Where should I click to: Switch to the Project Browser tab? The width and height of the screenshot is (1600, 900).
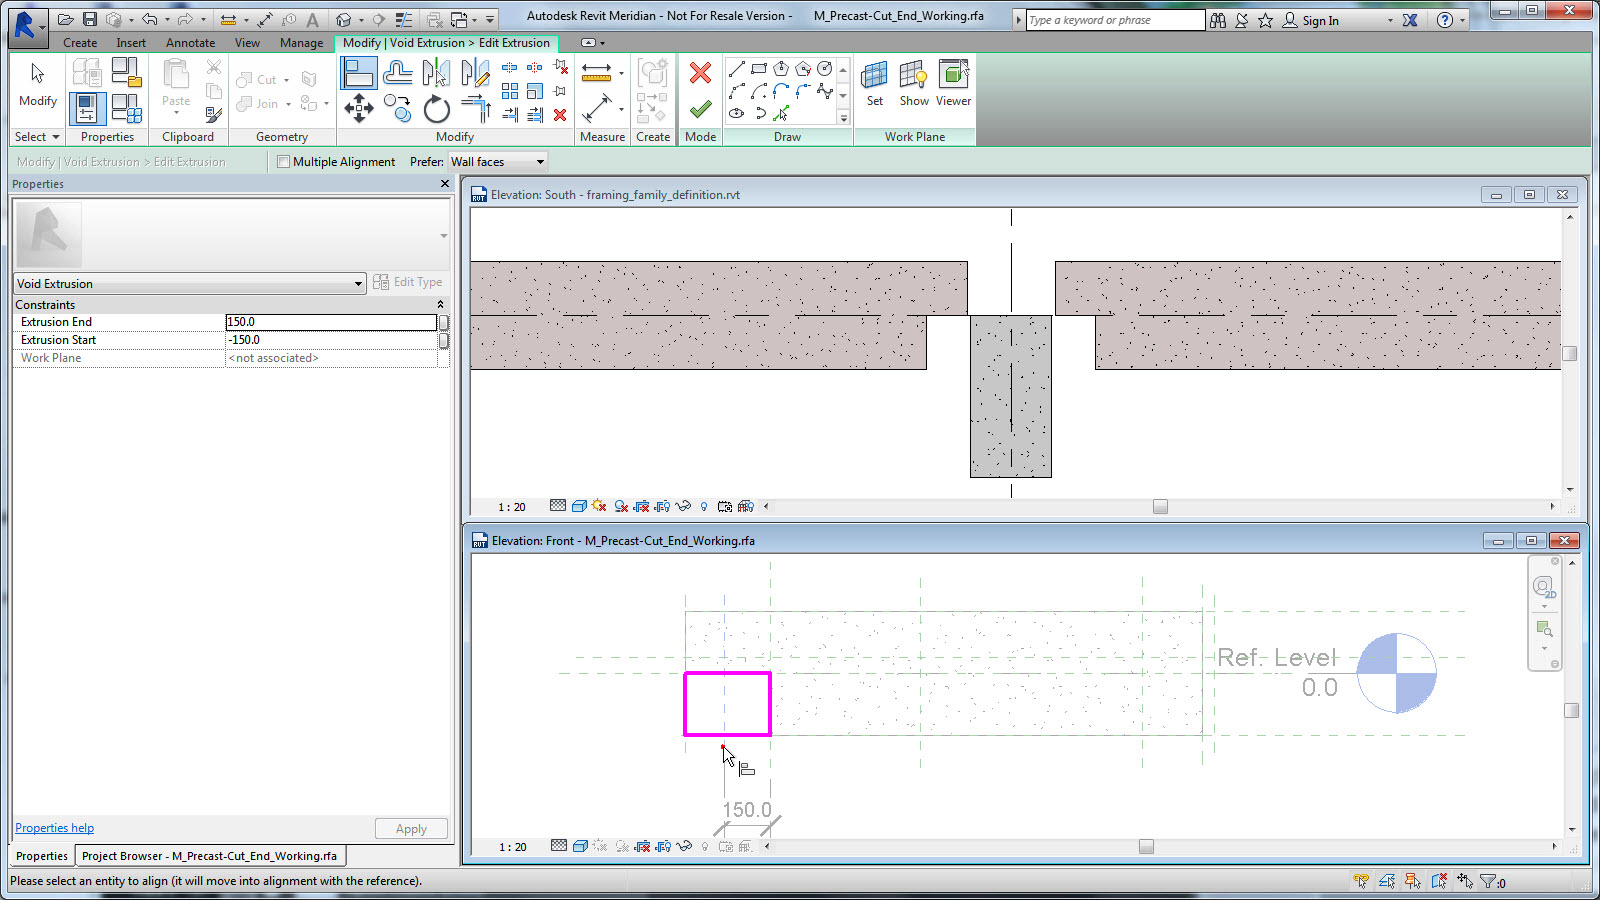coord(209,856)
